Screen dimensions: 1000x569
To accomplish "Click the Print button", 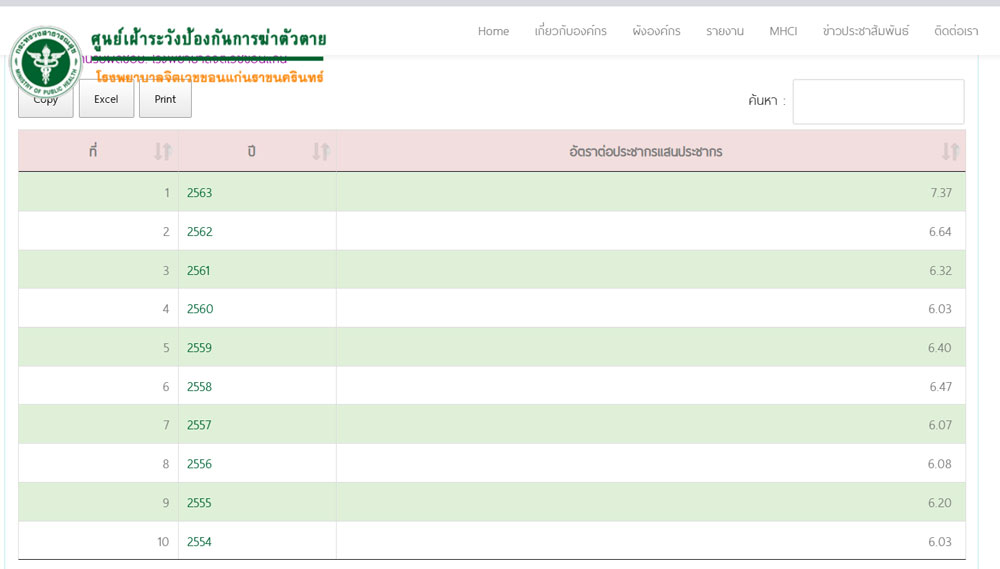I will click(165, 100).
